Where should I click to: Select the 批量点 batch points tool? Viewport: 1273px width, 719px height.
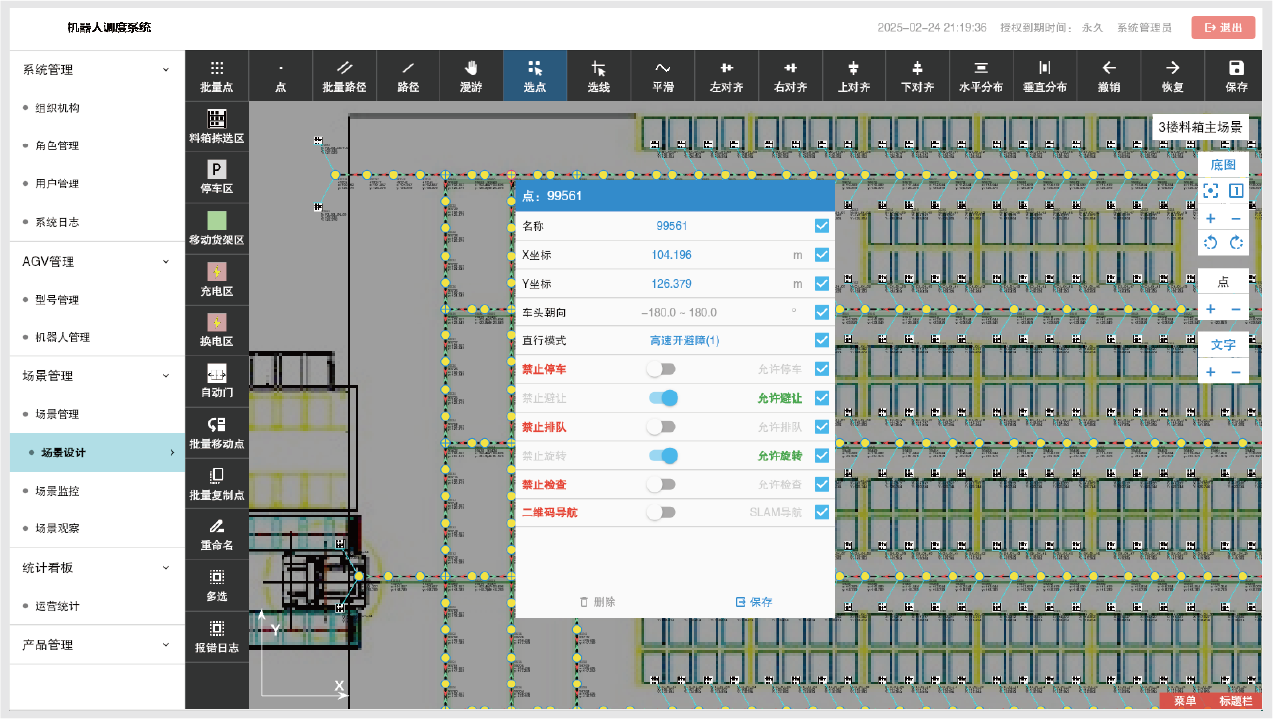pyautogui.click(x=216, y=76)
